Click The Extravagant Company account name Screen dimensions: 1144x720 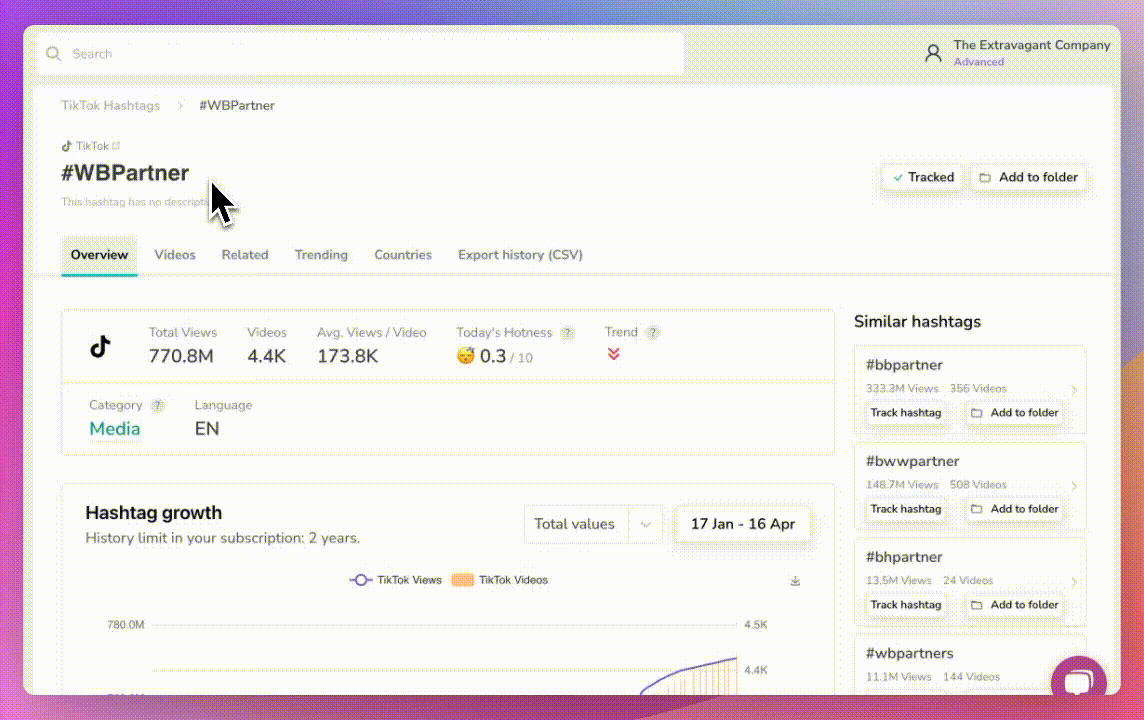coord(1032,45)
